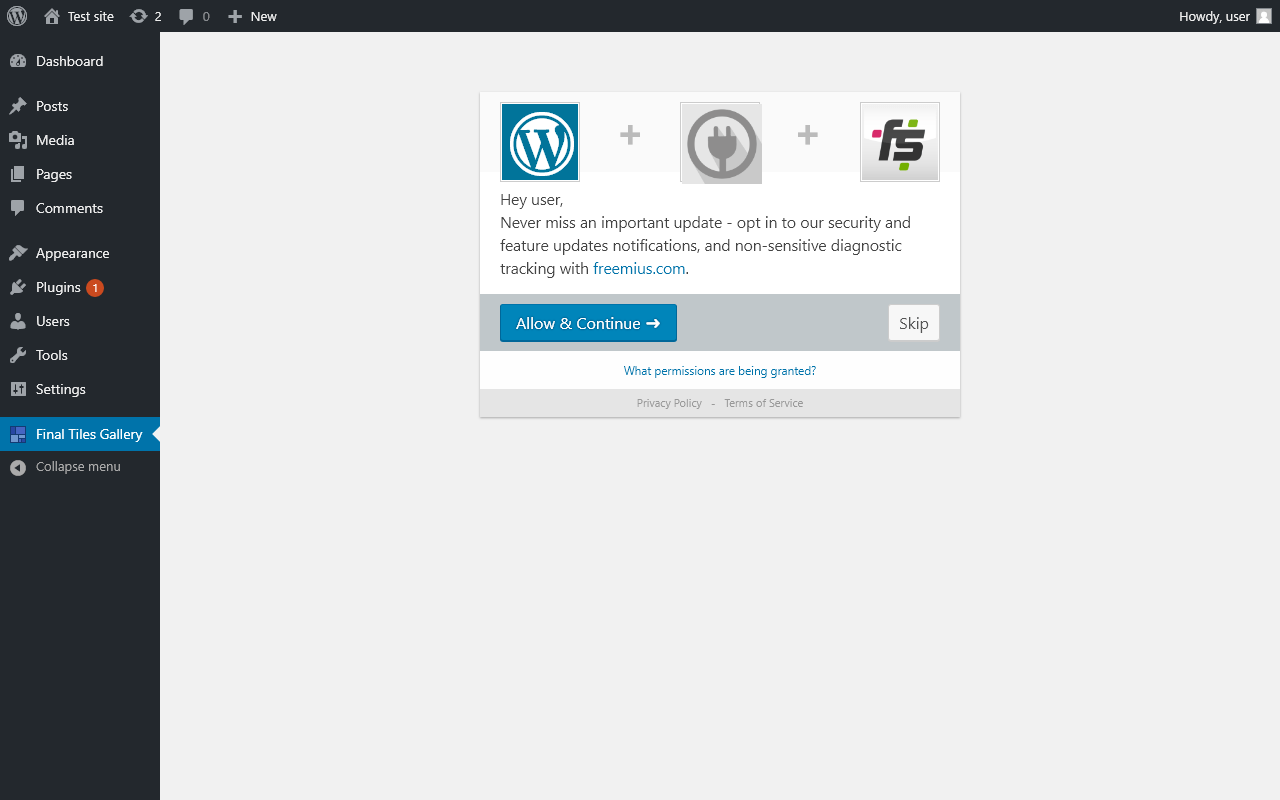
Task: Click the Tools wrench icon
Action: click(18, 355)
